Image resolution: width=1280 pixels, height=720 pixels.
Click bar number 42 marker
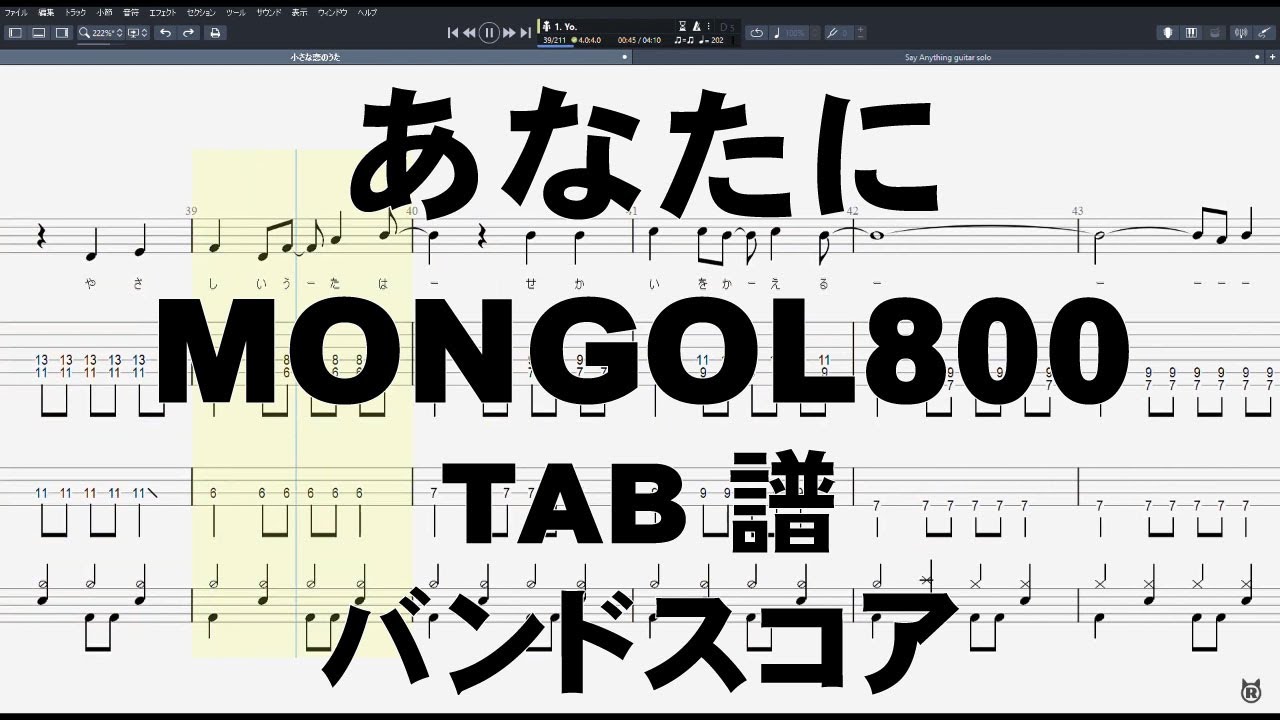pos(852,211)
